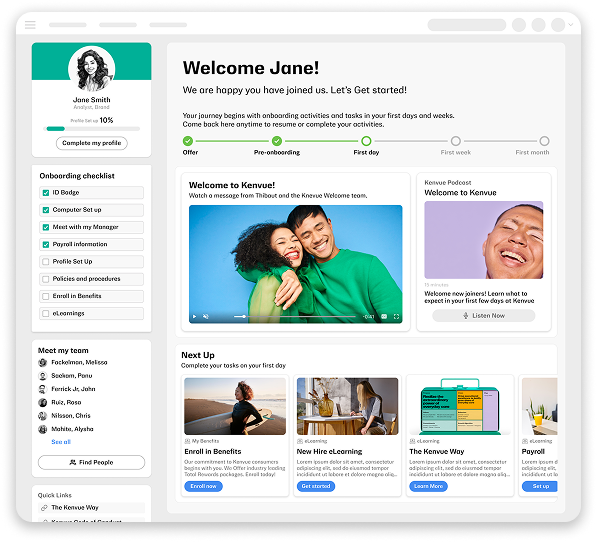
Task: Select the First day step circle
Action: click(366, 141)
